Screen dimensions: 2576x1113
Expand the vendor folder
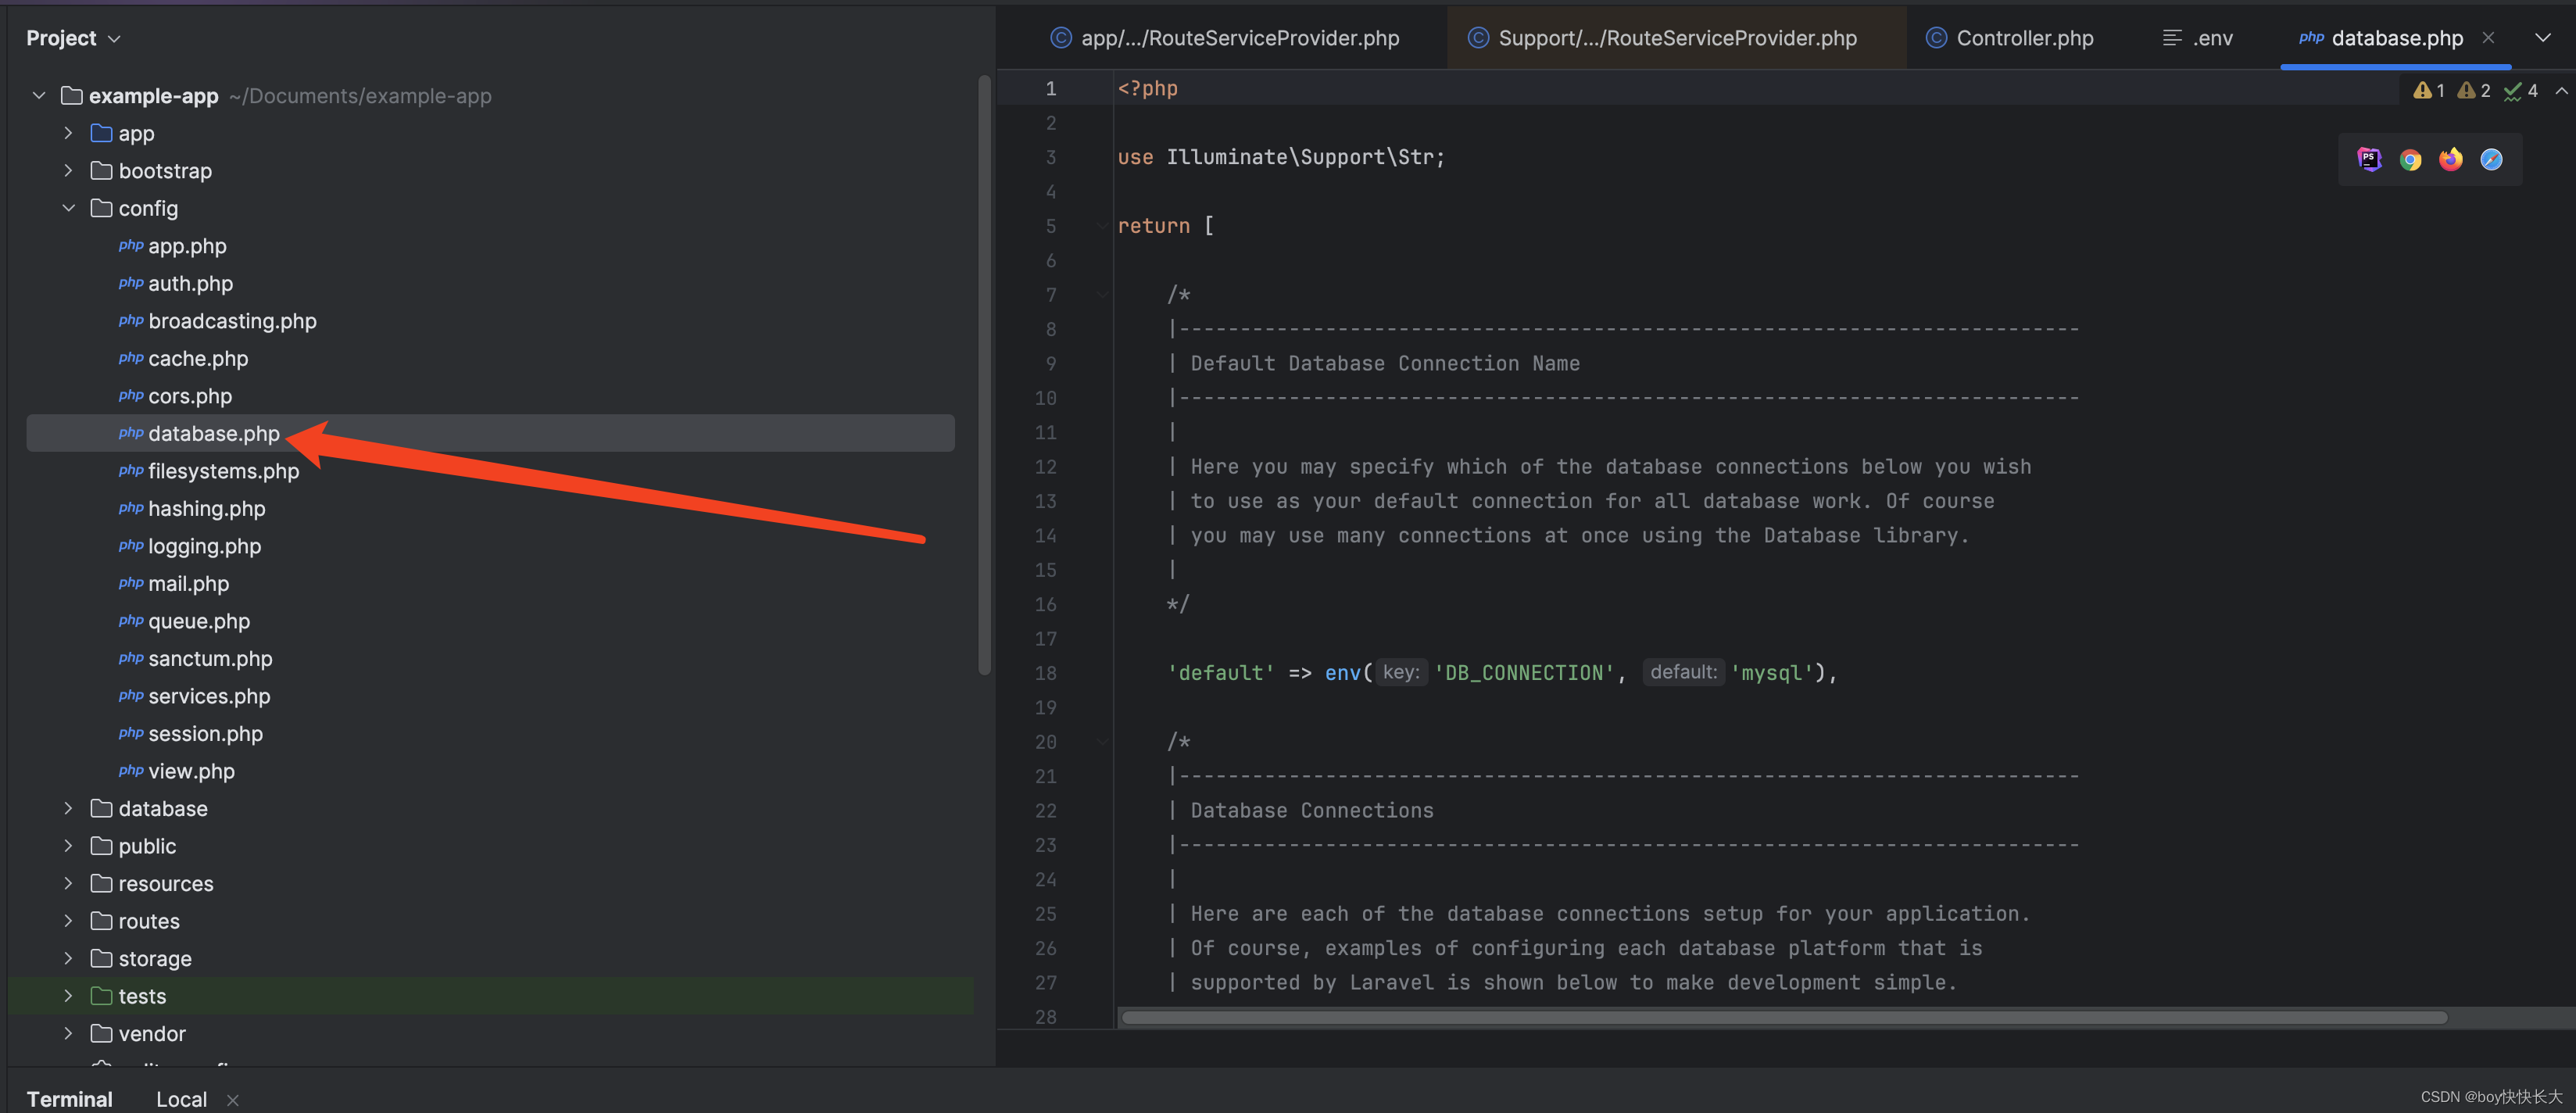[68, 1033]
